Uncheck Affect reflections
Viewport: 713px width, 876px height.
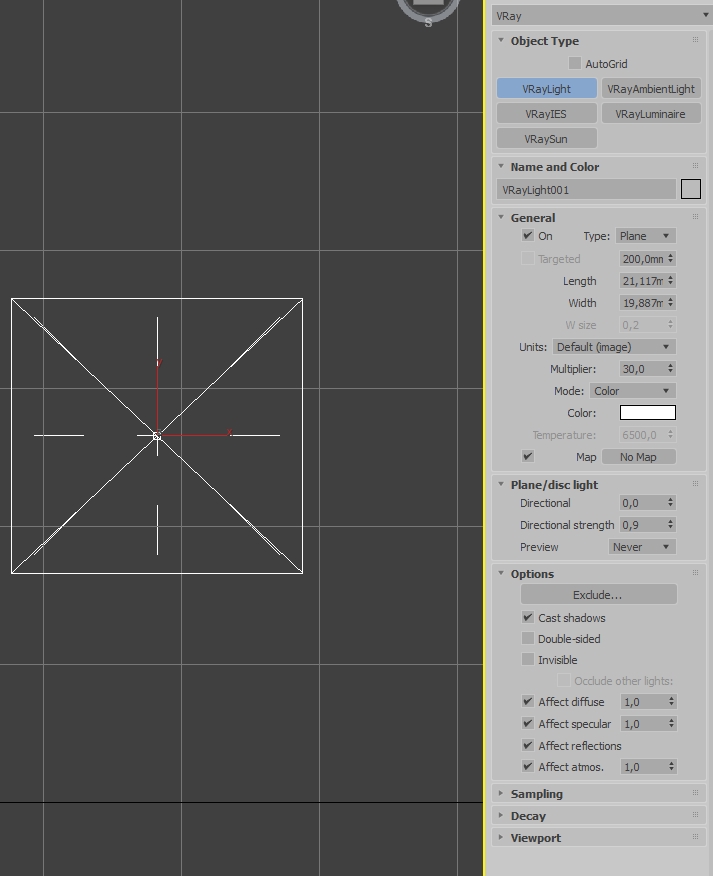tap(527, 745)
